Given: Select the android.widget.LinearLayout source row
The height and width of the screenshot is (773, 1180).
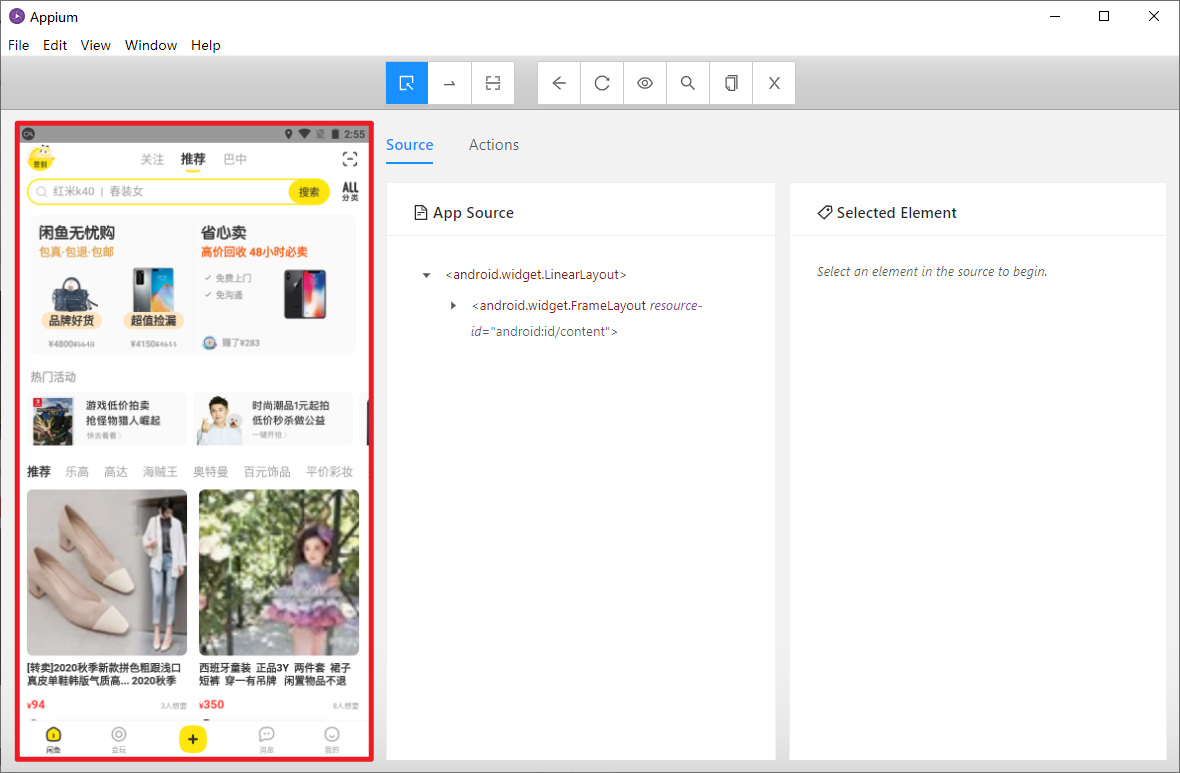Looking at the screenshot, I should pyautogui.click(x=536, y=275).
